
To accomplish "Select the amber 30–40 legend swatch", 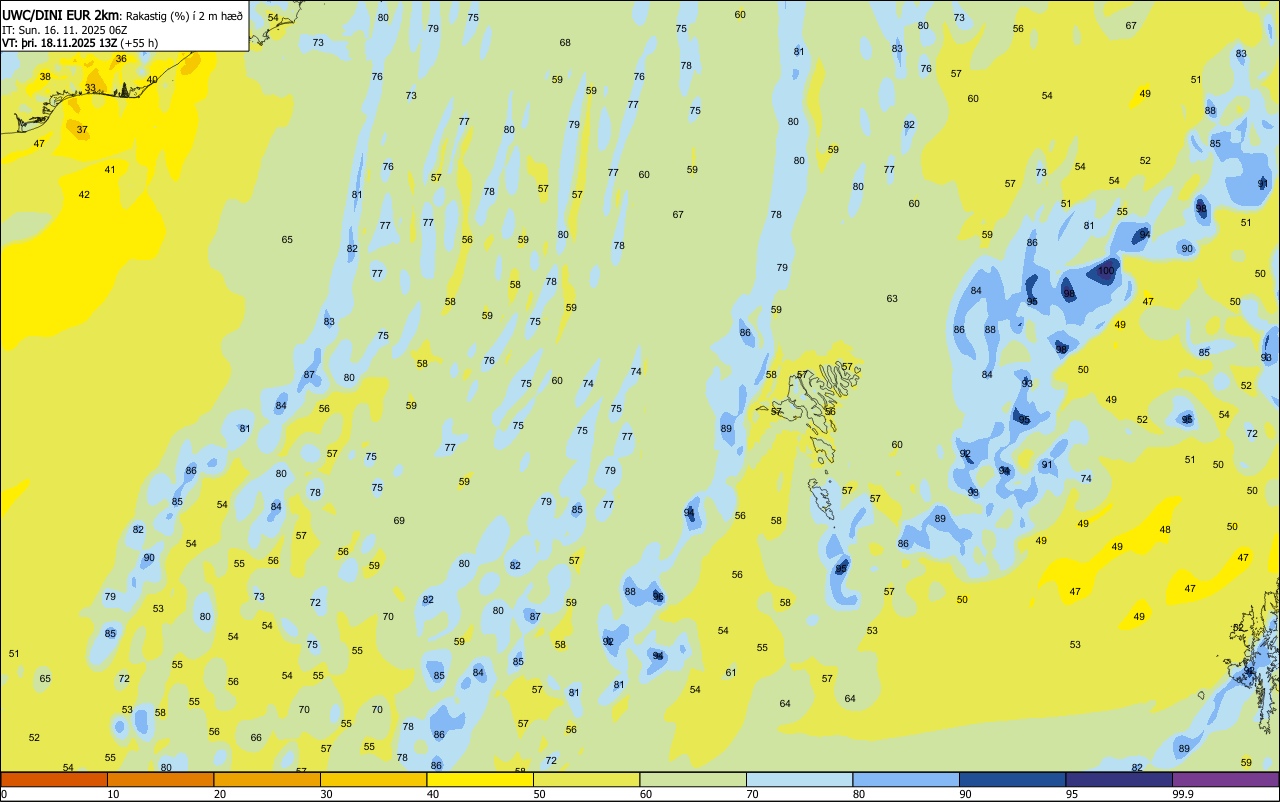I will pyautogui.click(x=373, y=779).
